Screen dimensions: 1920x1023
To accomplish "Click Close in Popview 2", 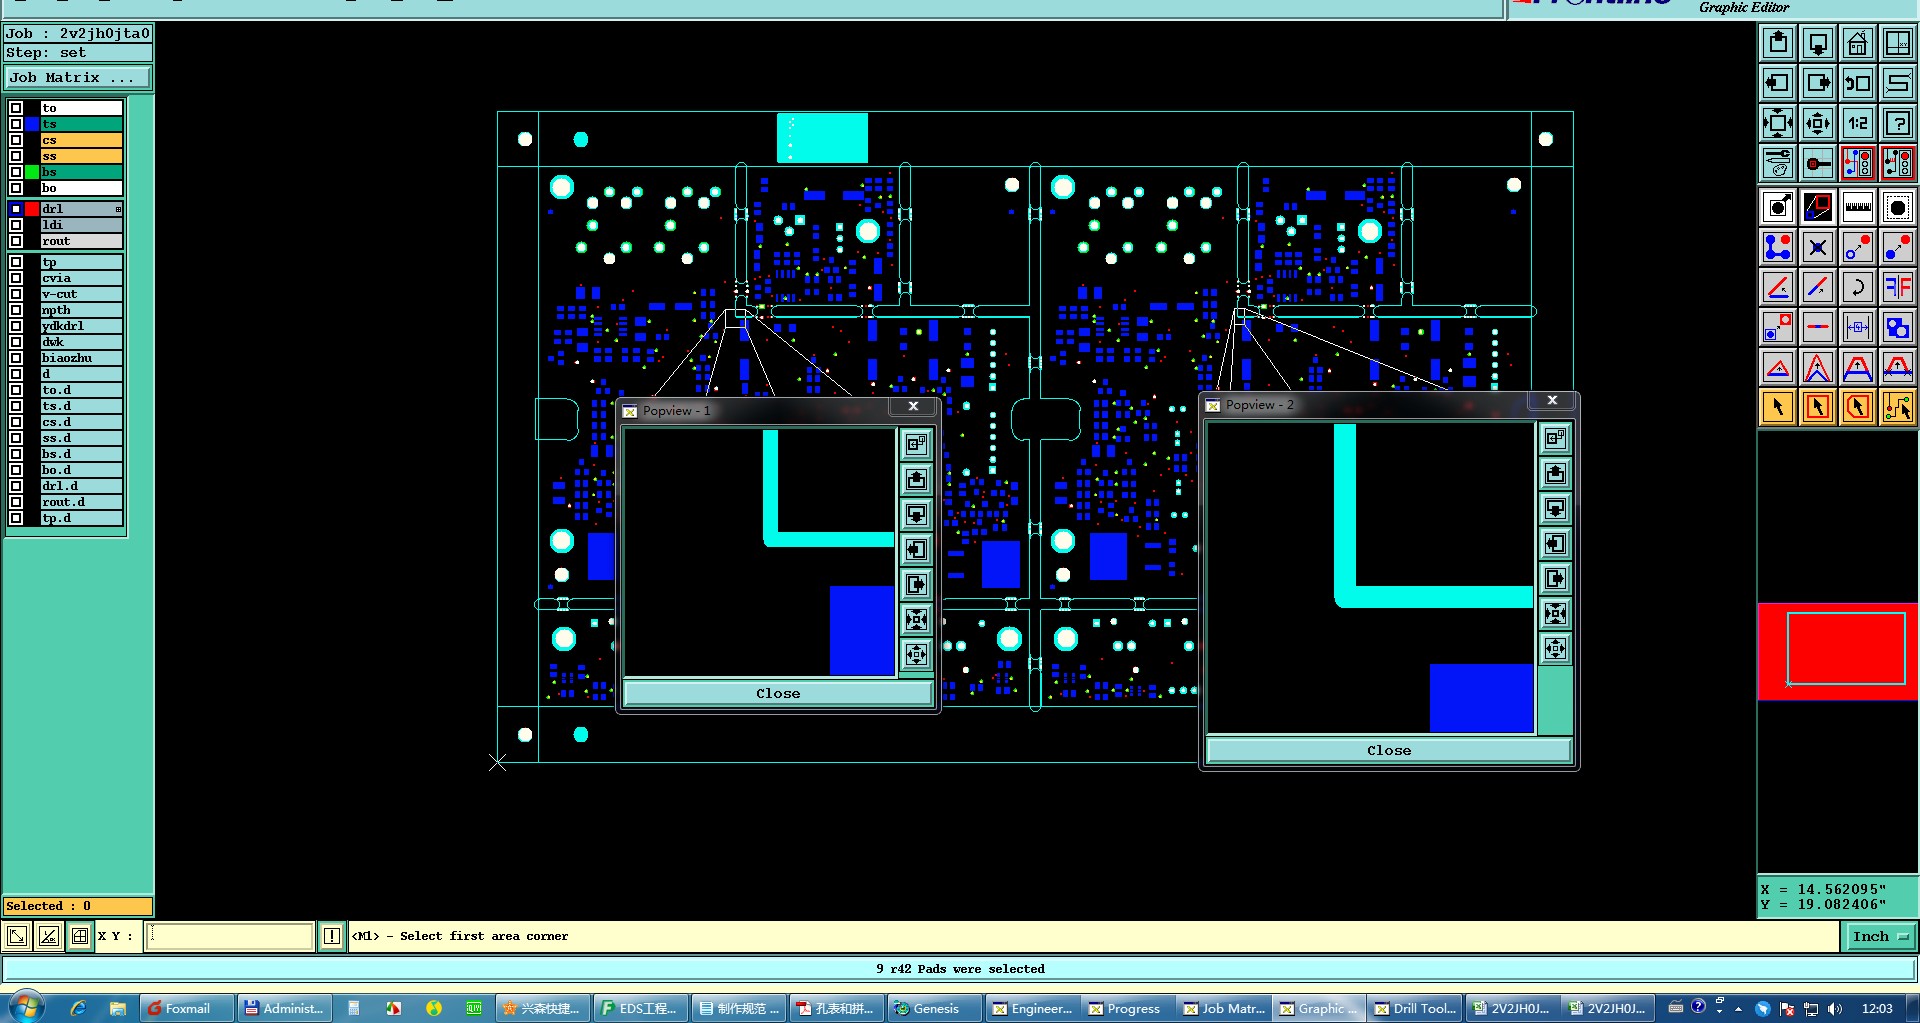I will tap(1389, 750).
